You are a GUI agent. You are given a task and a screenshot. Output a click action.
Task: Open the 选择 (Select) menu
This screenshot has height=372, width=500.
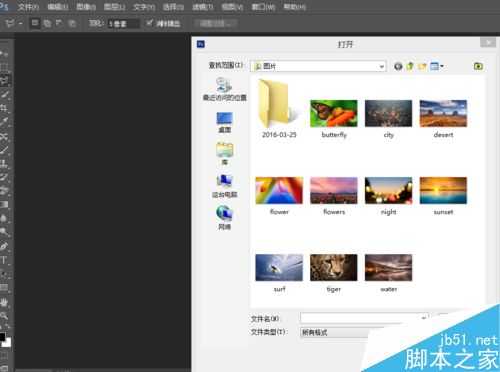[173, 7]
